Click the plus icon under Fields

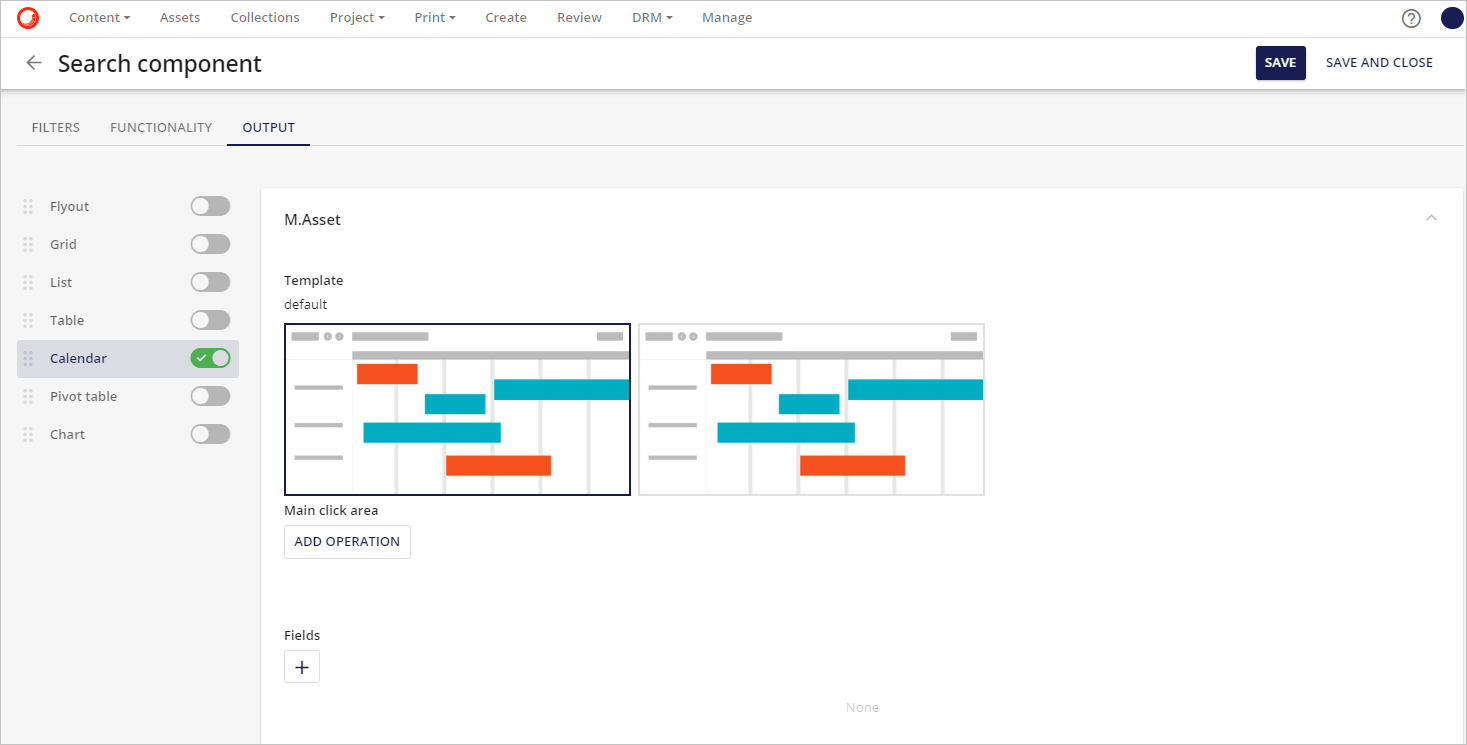[x=302, y=667]
